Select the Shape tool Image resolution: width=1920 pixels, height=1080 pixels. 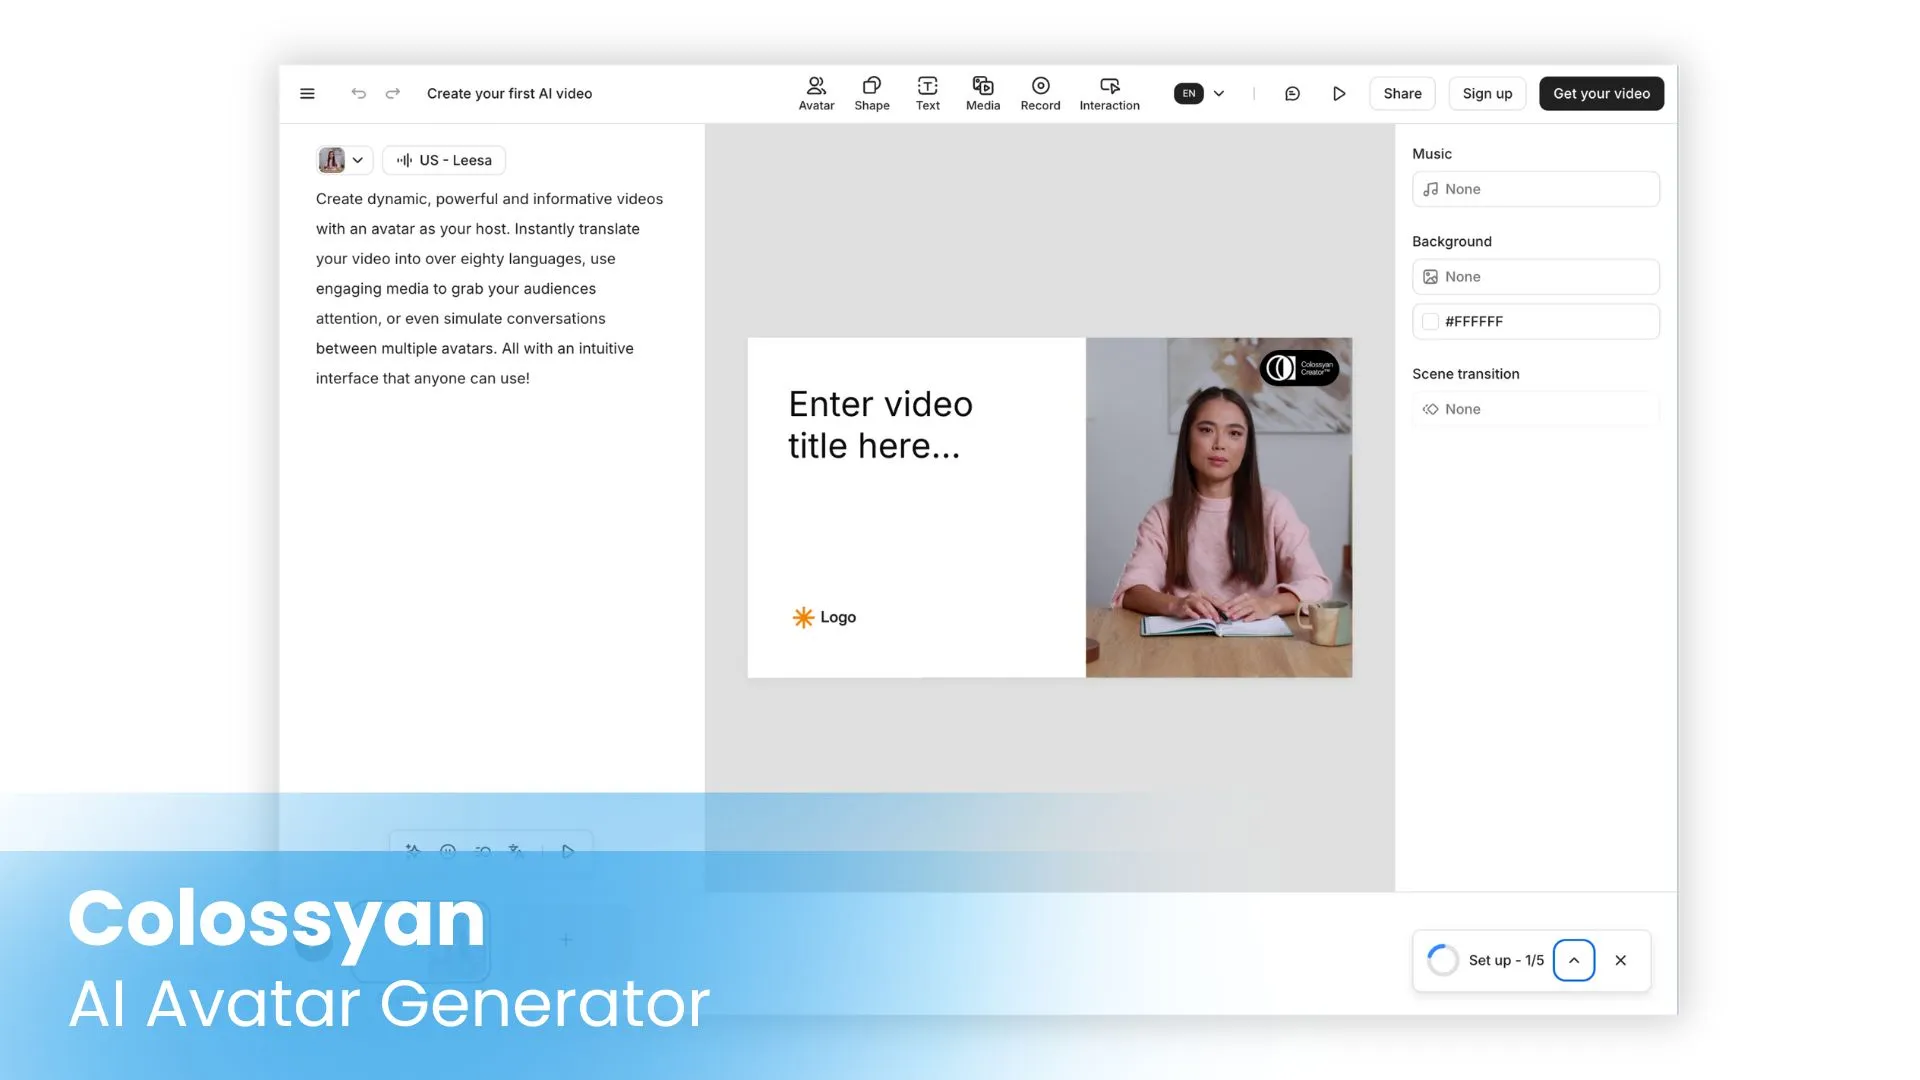(x=871, y=94)
